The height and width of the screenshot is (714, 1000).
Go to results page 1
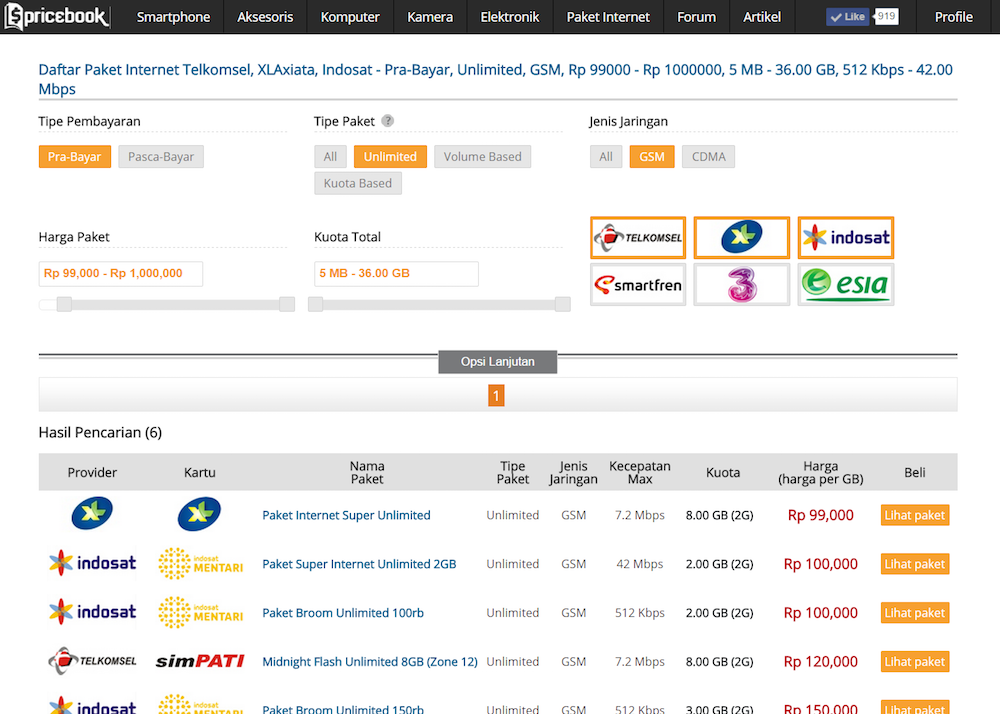coord(496,395)
